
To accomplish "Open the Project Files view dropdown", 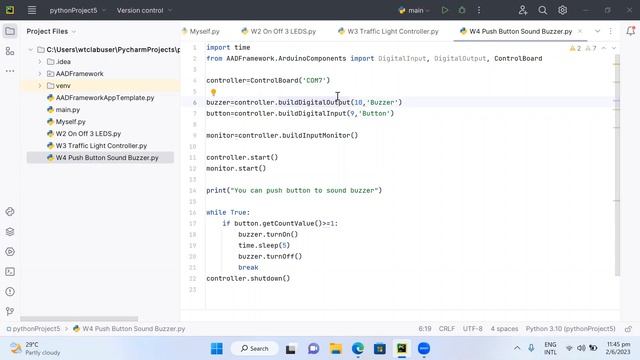I will (x=51, y=31).
